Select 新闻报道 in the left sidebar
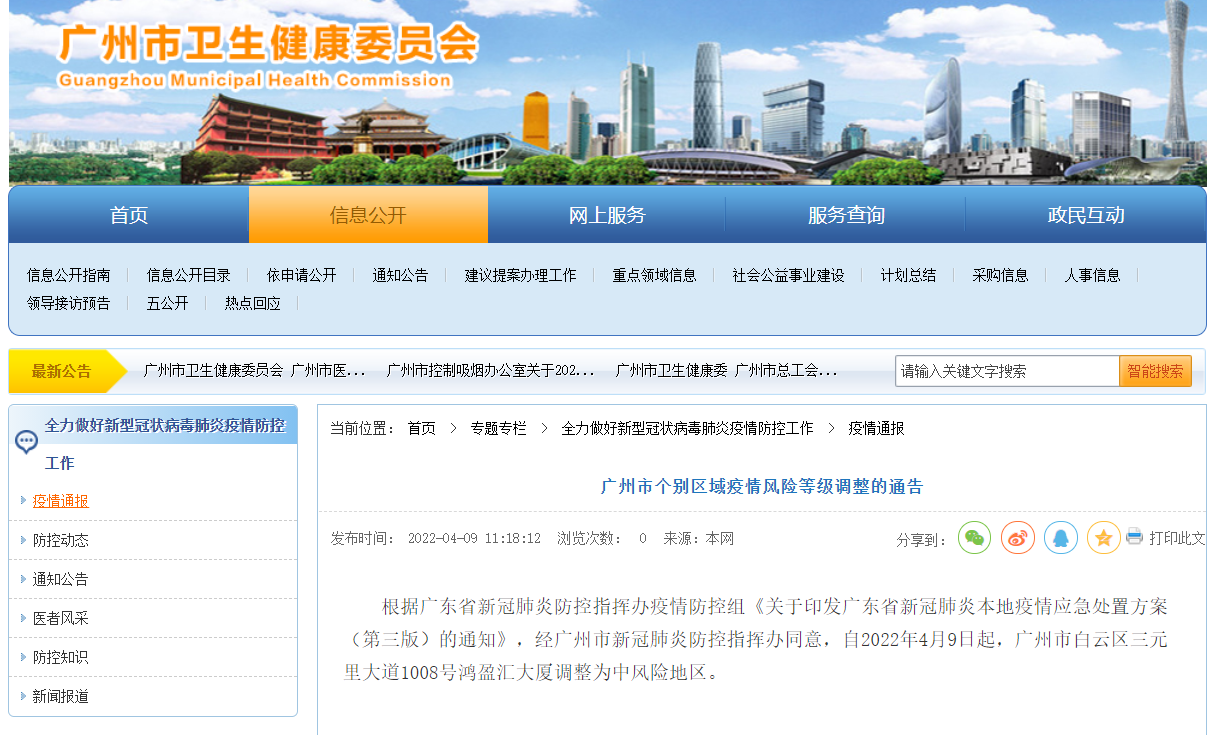 point(61,696)
